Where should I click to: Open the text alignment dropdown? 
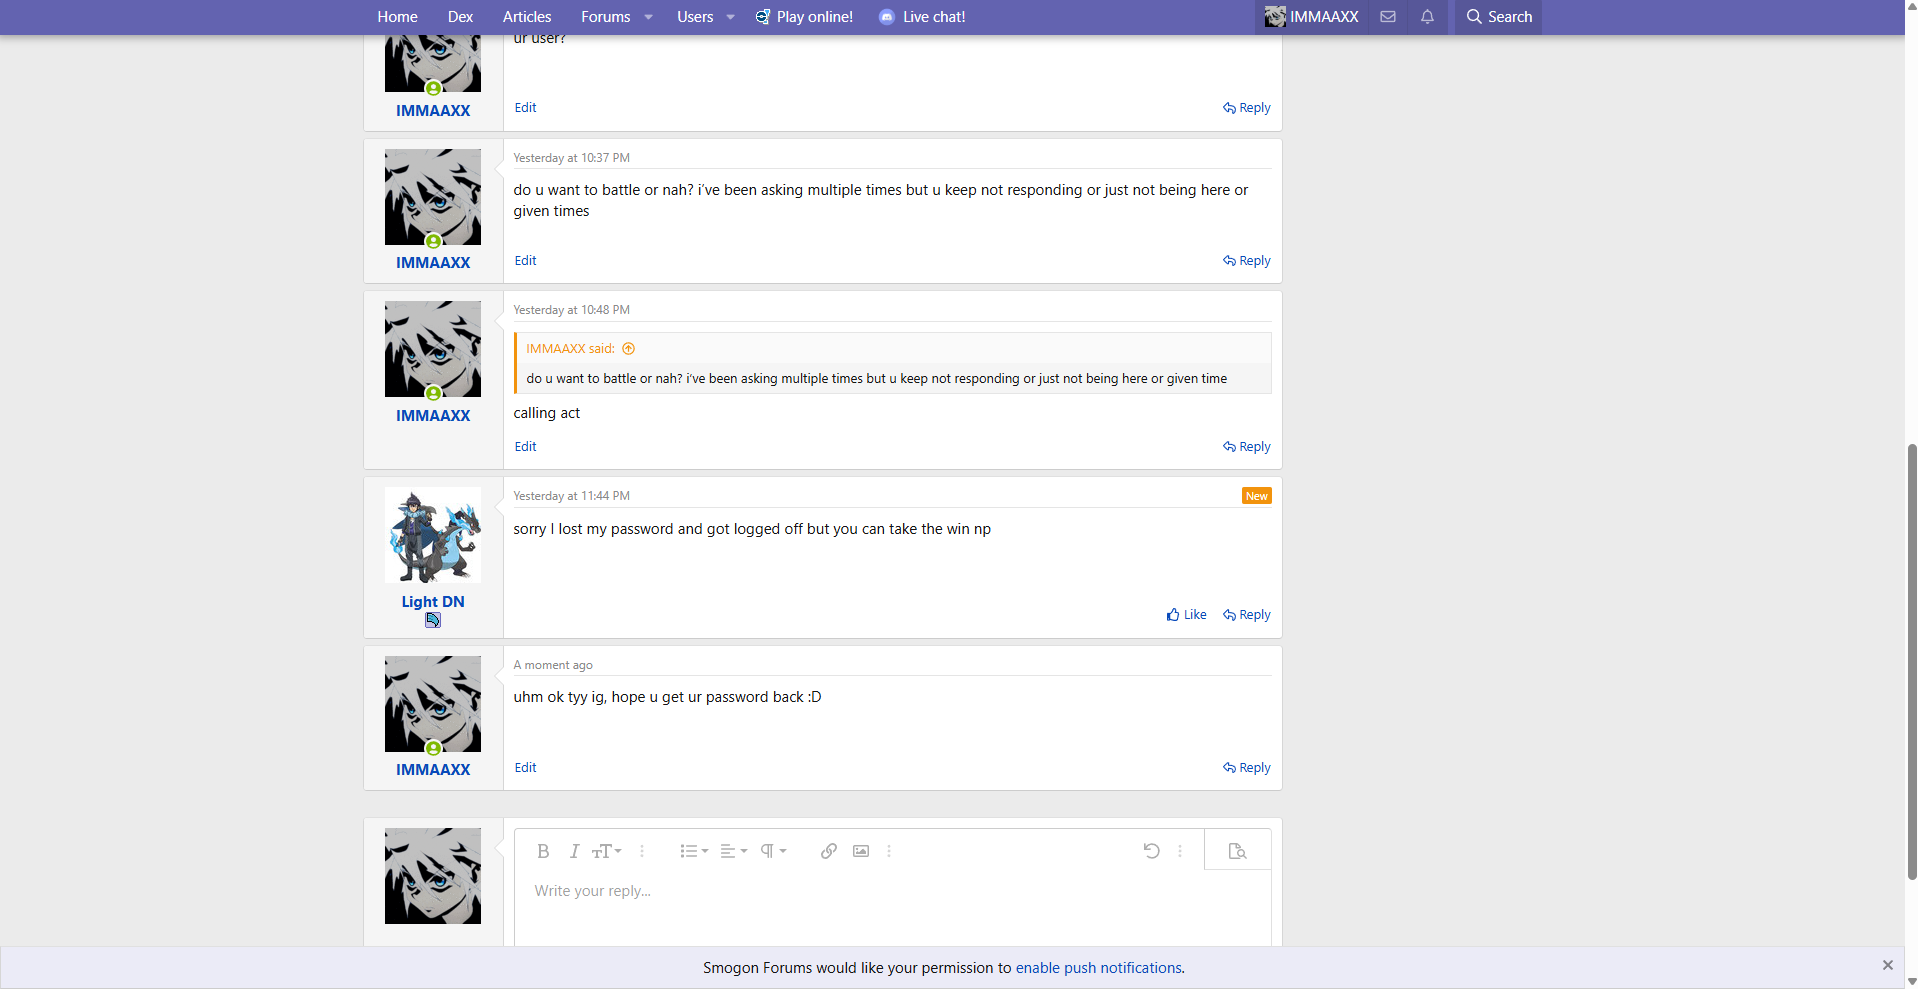pos(733,851)
